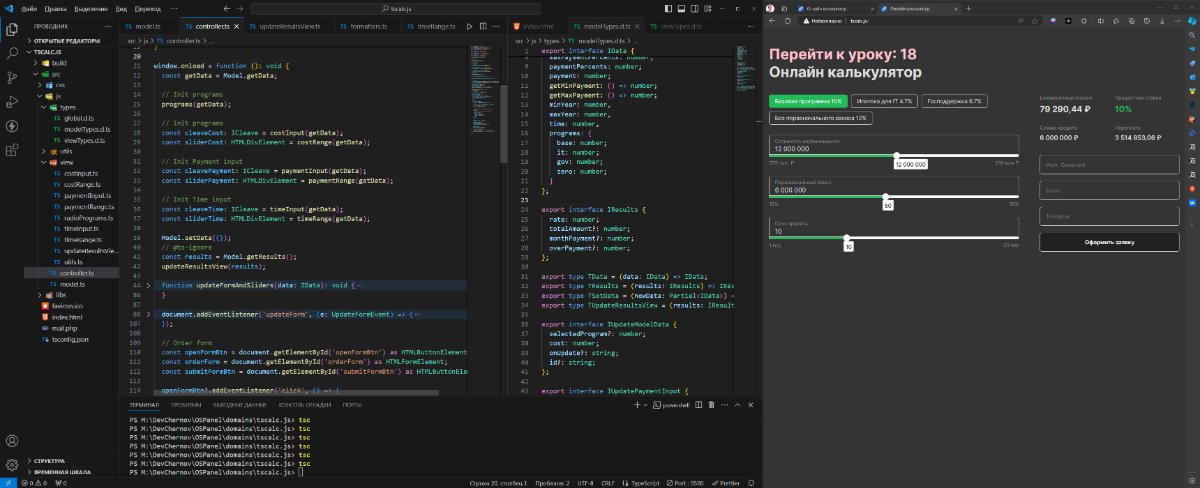Image resolution: width=1200 pixels, height=488 pixels.
Task: Open the Search view in activity bar
Action: coord(13,52)
